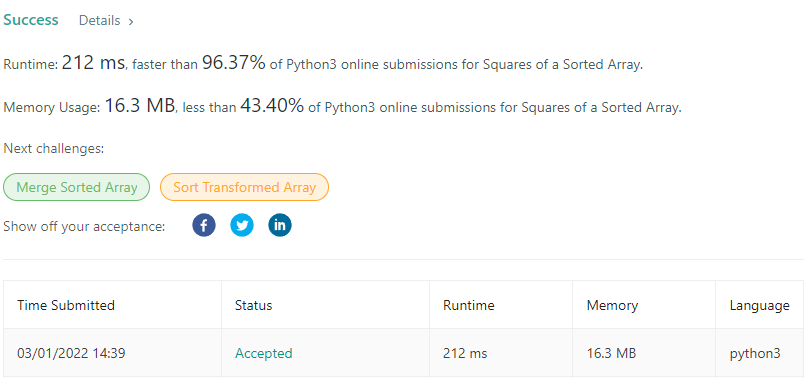This screenshot has height=378, width=806.
Task: Click the Accepted status link
Action: tap(264, 353)
